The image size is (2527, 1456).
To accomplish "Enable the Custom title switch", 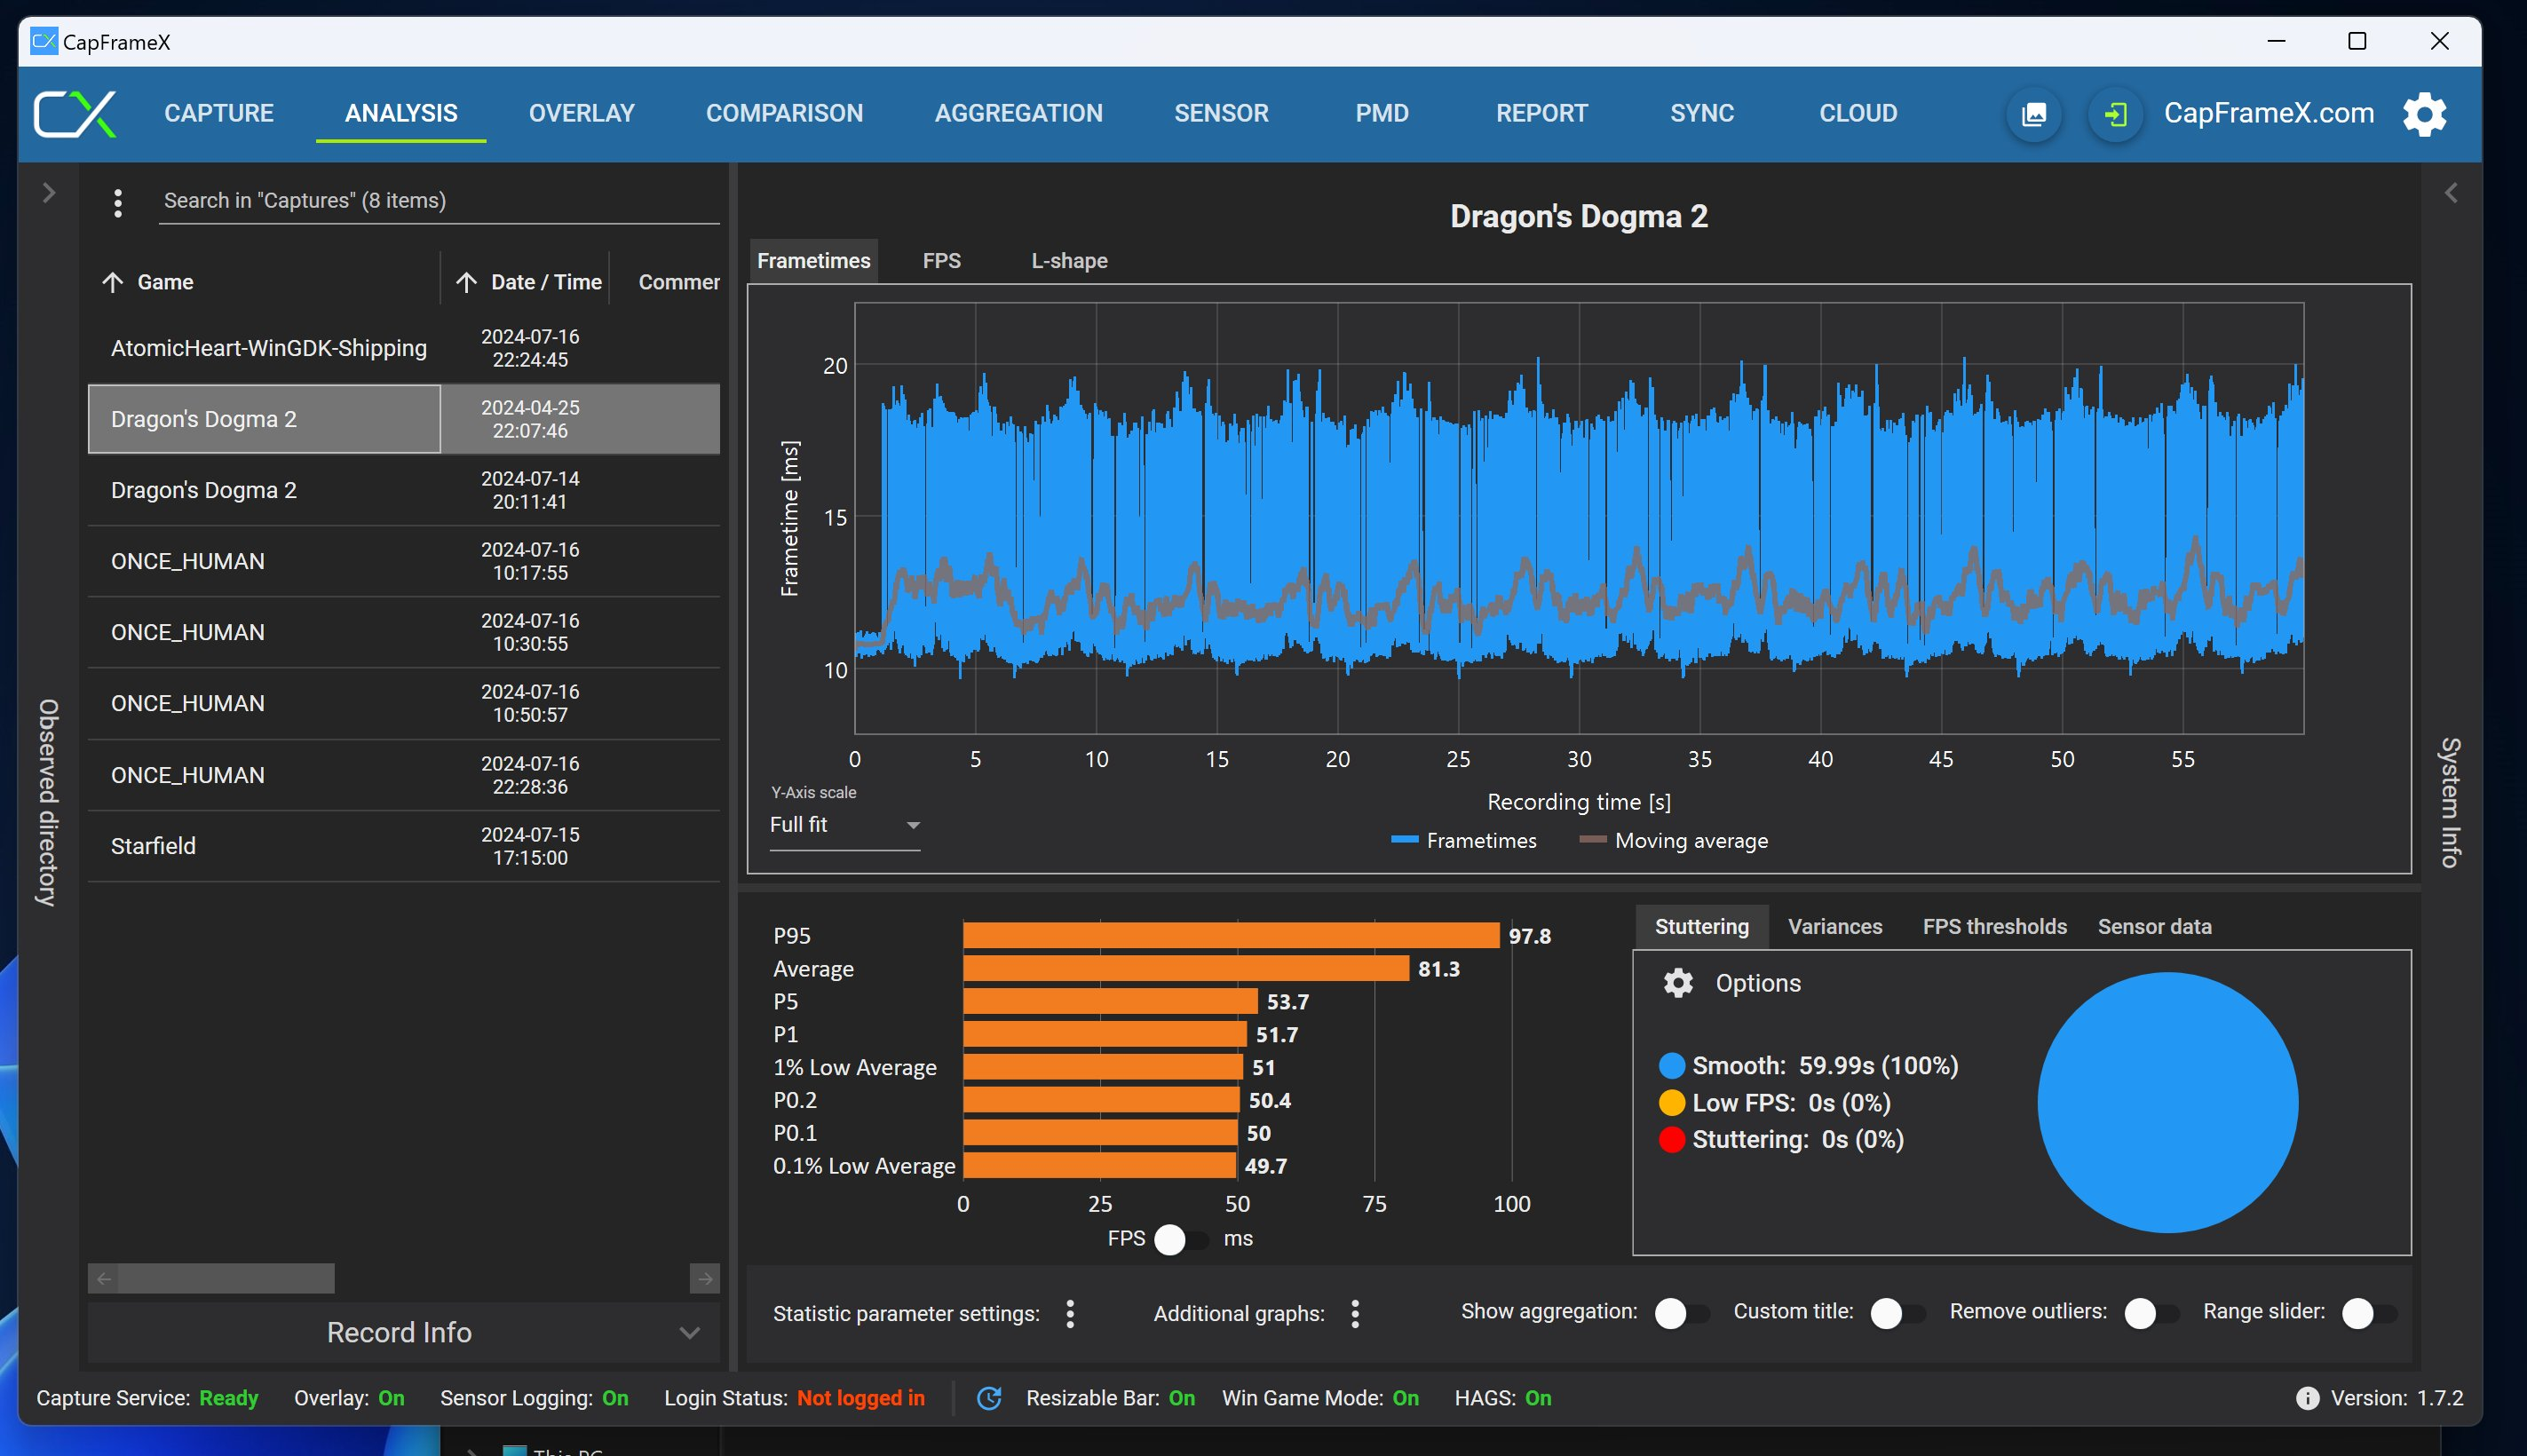I will [x=1898, y=1313].
